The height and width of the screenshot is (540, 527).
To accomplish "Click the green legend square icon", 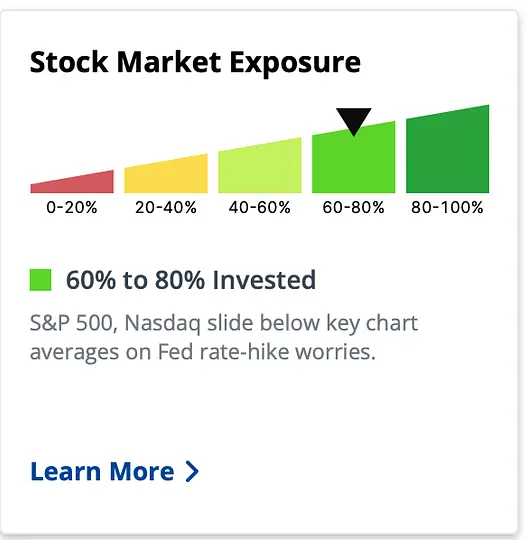I will [41, 280].
